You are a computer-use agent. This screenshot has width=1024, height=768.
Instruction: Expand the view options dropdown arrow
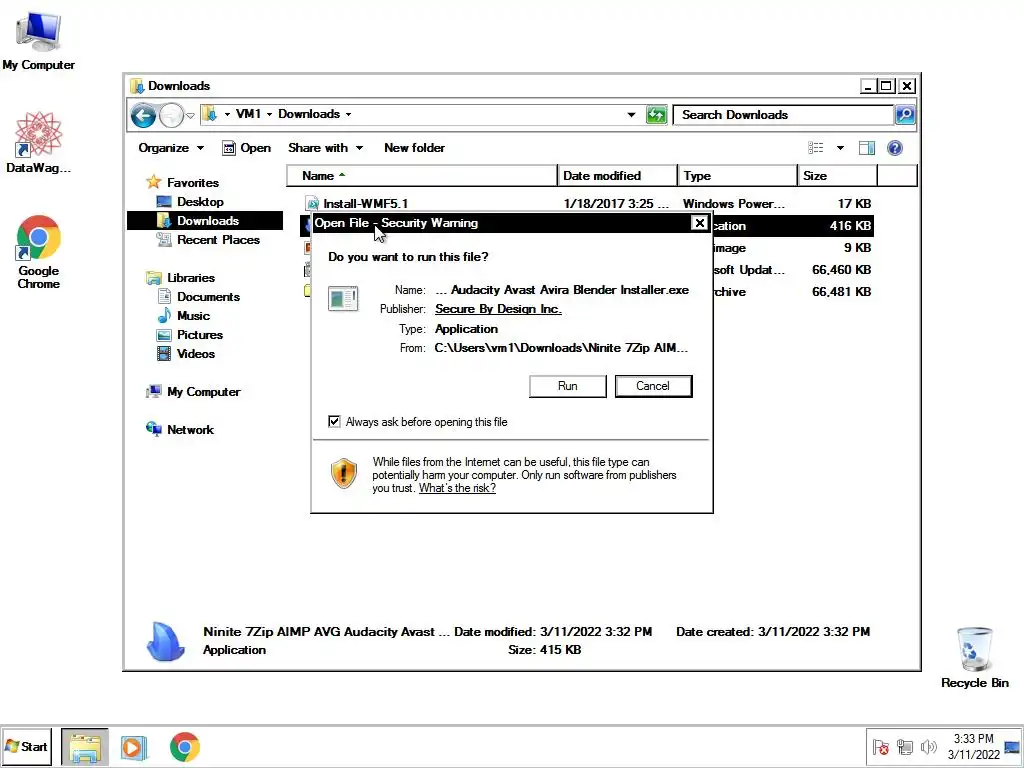(840, 148)
